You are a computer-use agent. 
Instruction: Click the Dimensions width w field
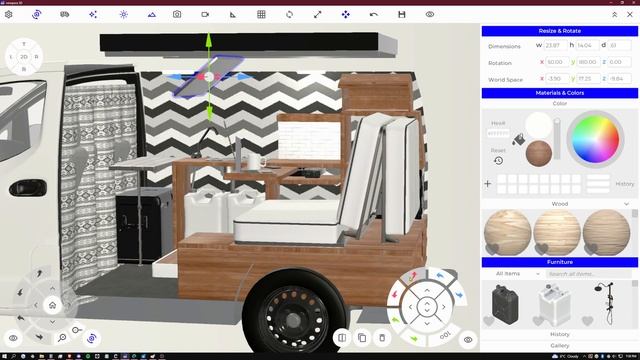click(x=555, y=45)
